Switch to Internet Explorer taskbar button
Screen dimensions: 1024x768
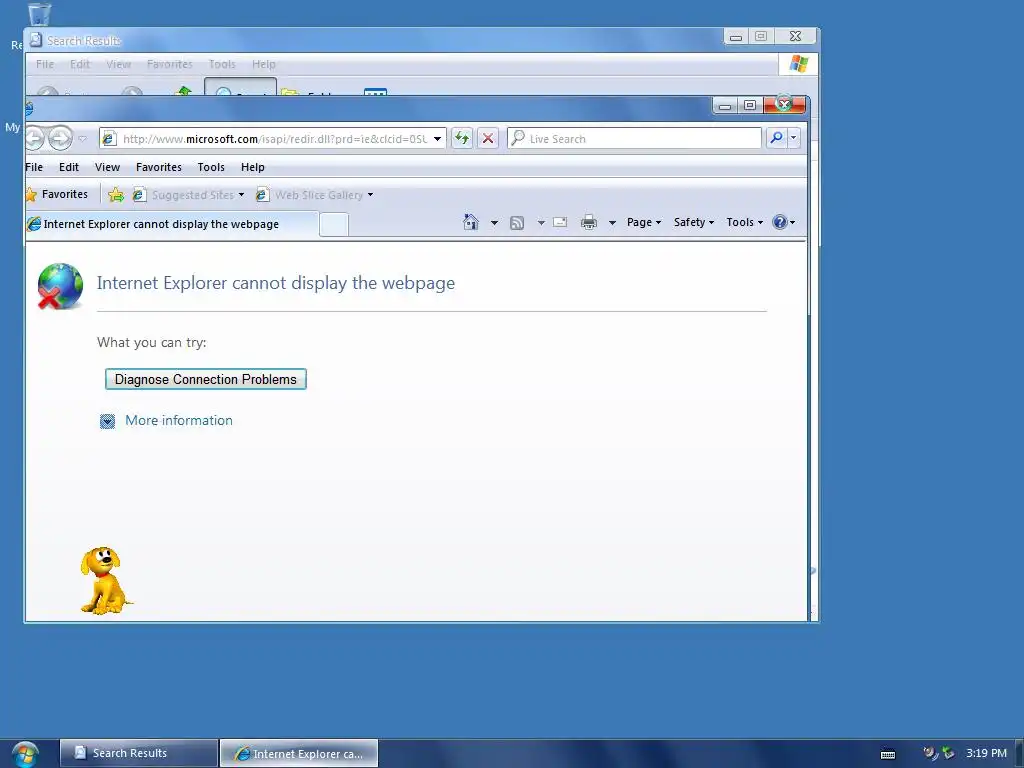(298, 753)
